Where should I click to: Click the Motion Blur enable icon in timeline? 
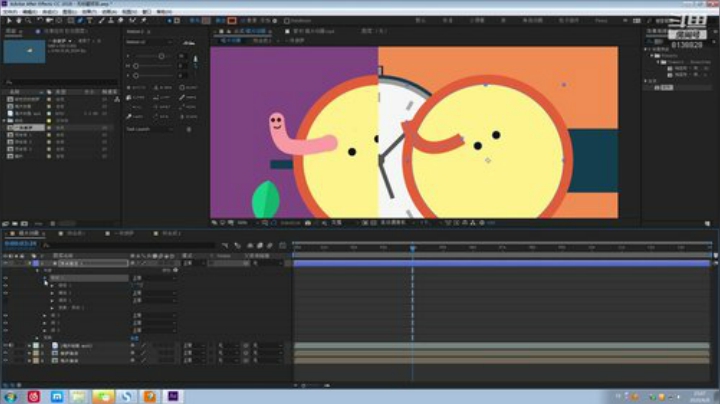270,246
